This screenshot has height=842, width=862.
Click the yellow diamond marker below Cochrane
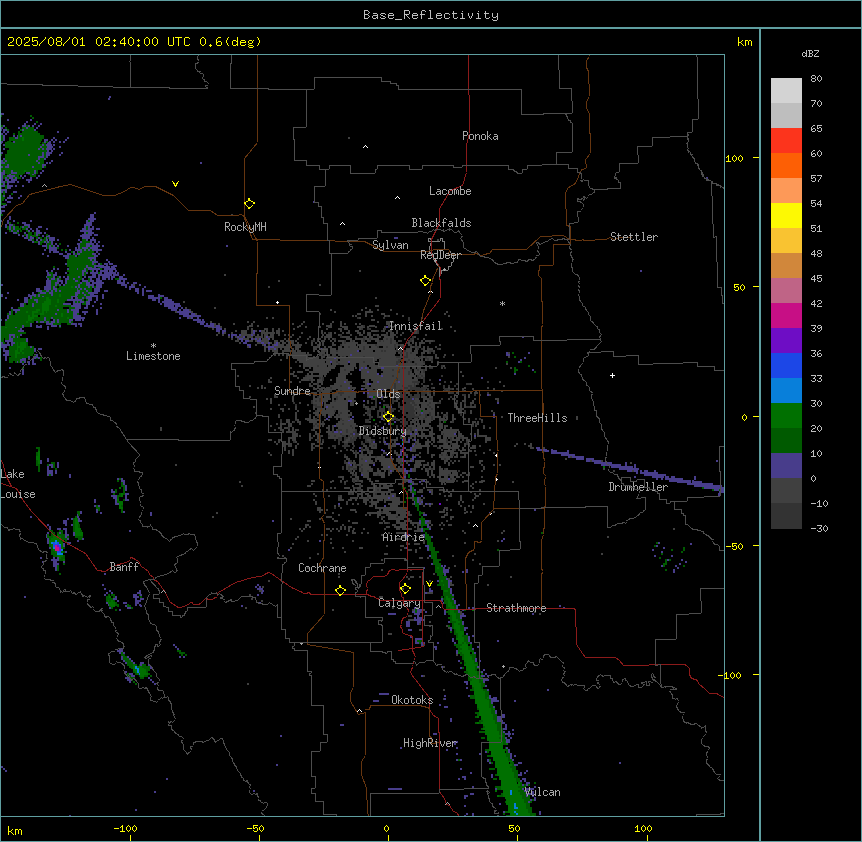tap(340, 590)
